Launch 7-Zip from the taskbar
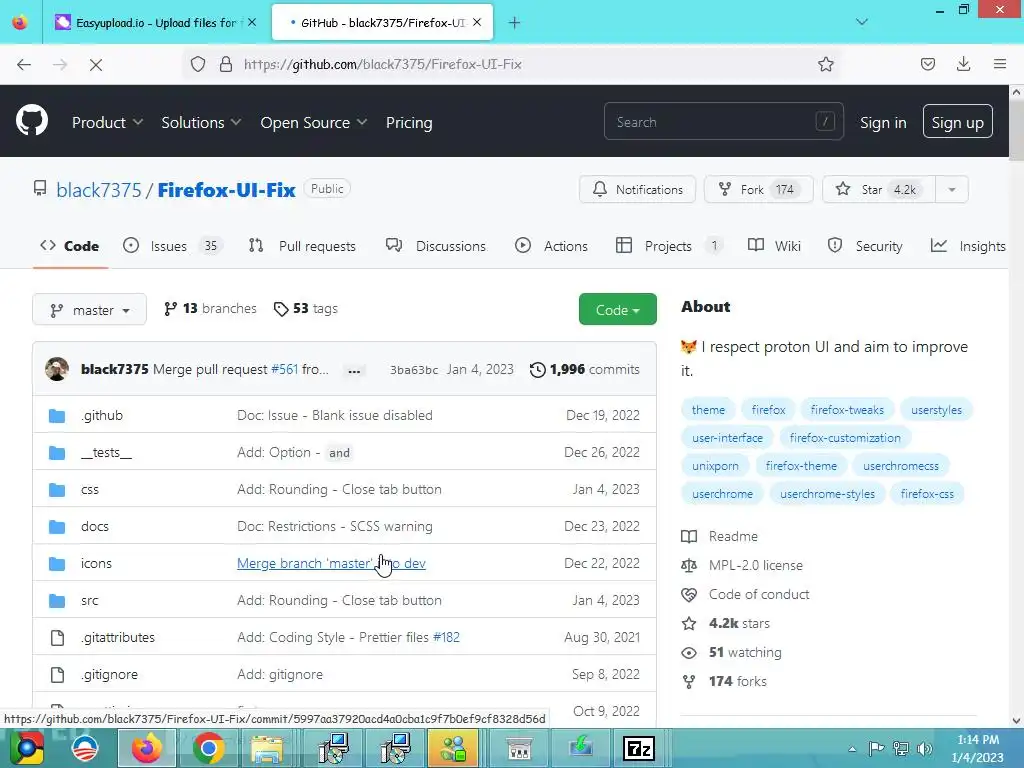Image resolution: width=1024 pixels, height=768 pixels. click(639, 748)
